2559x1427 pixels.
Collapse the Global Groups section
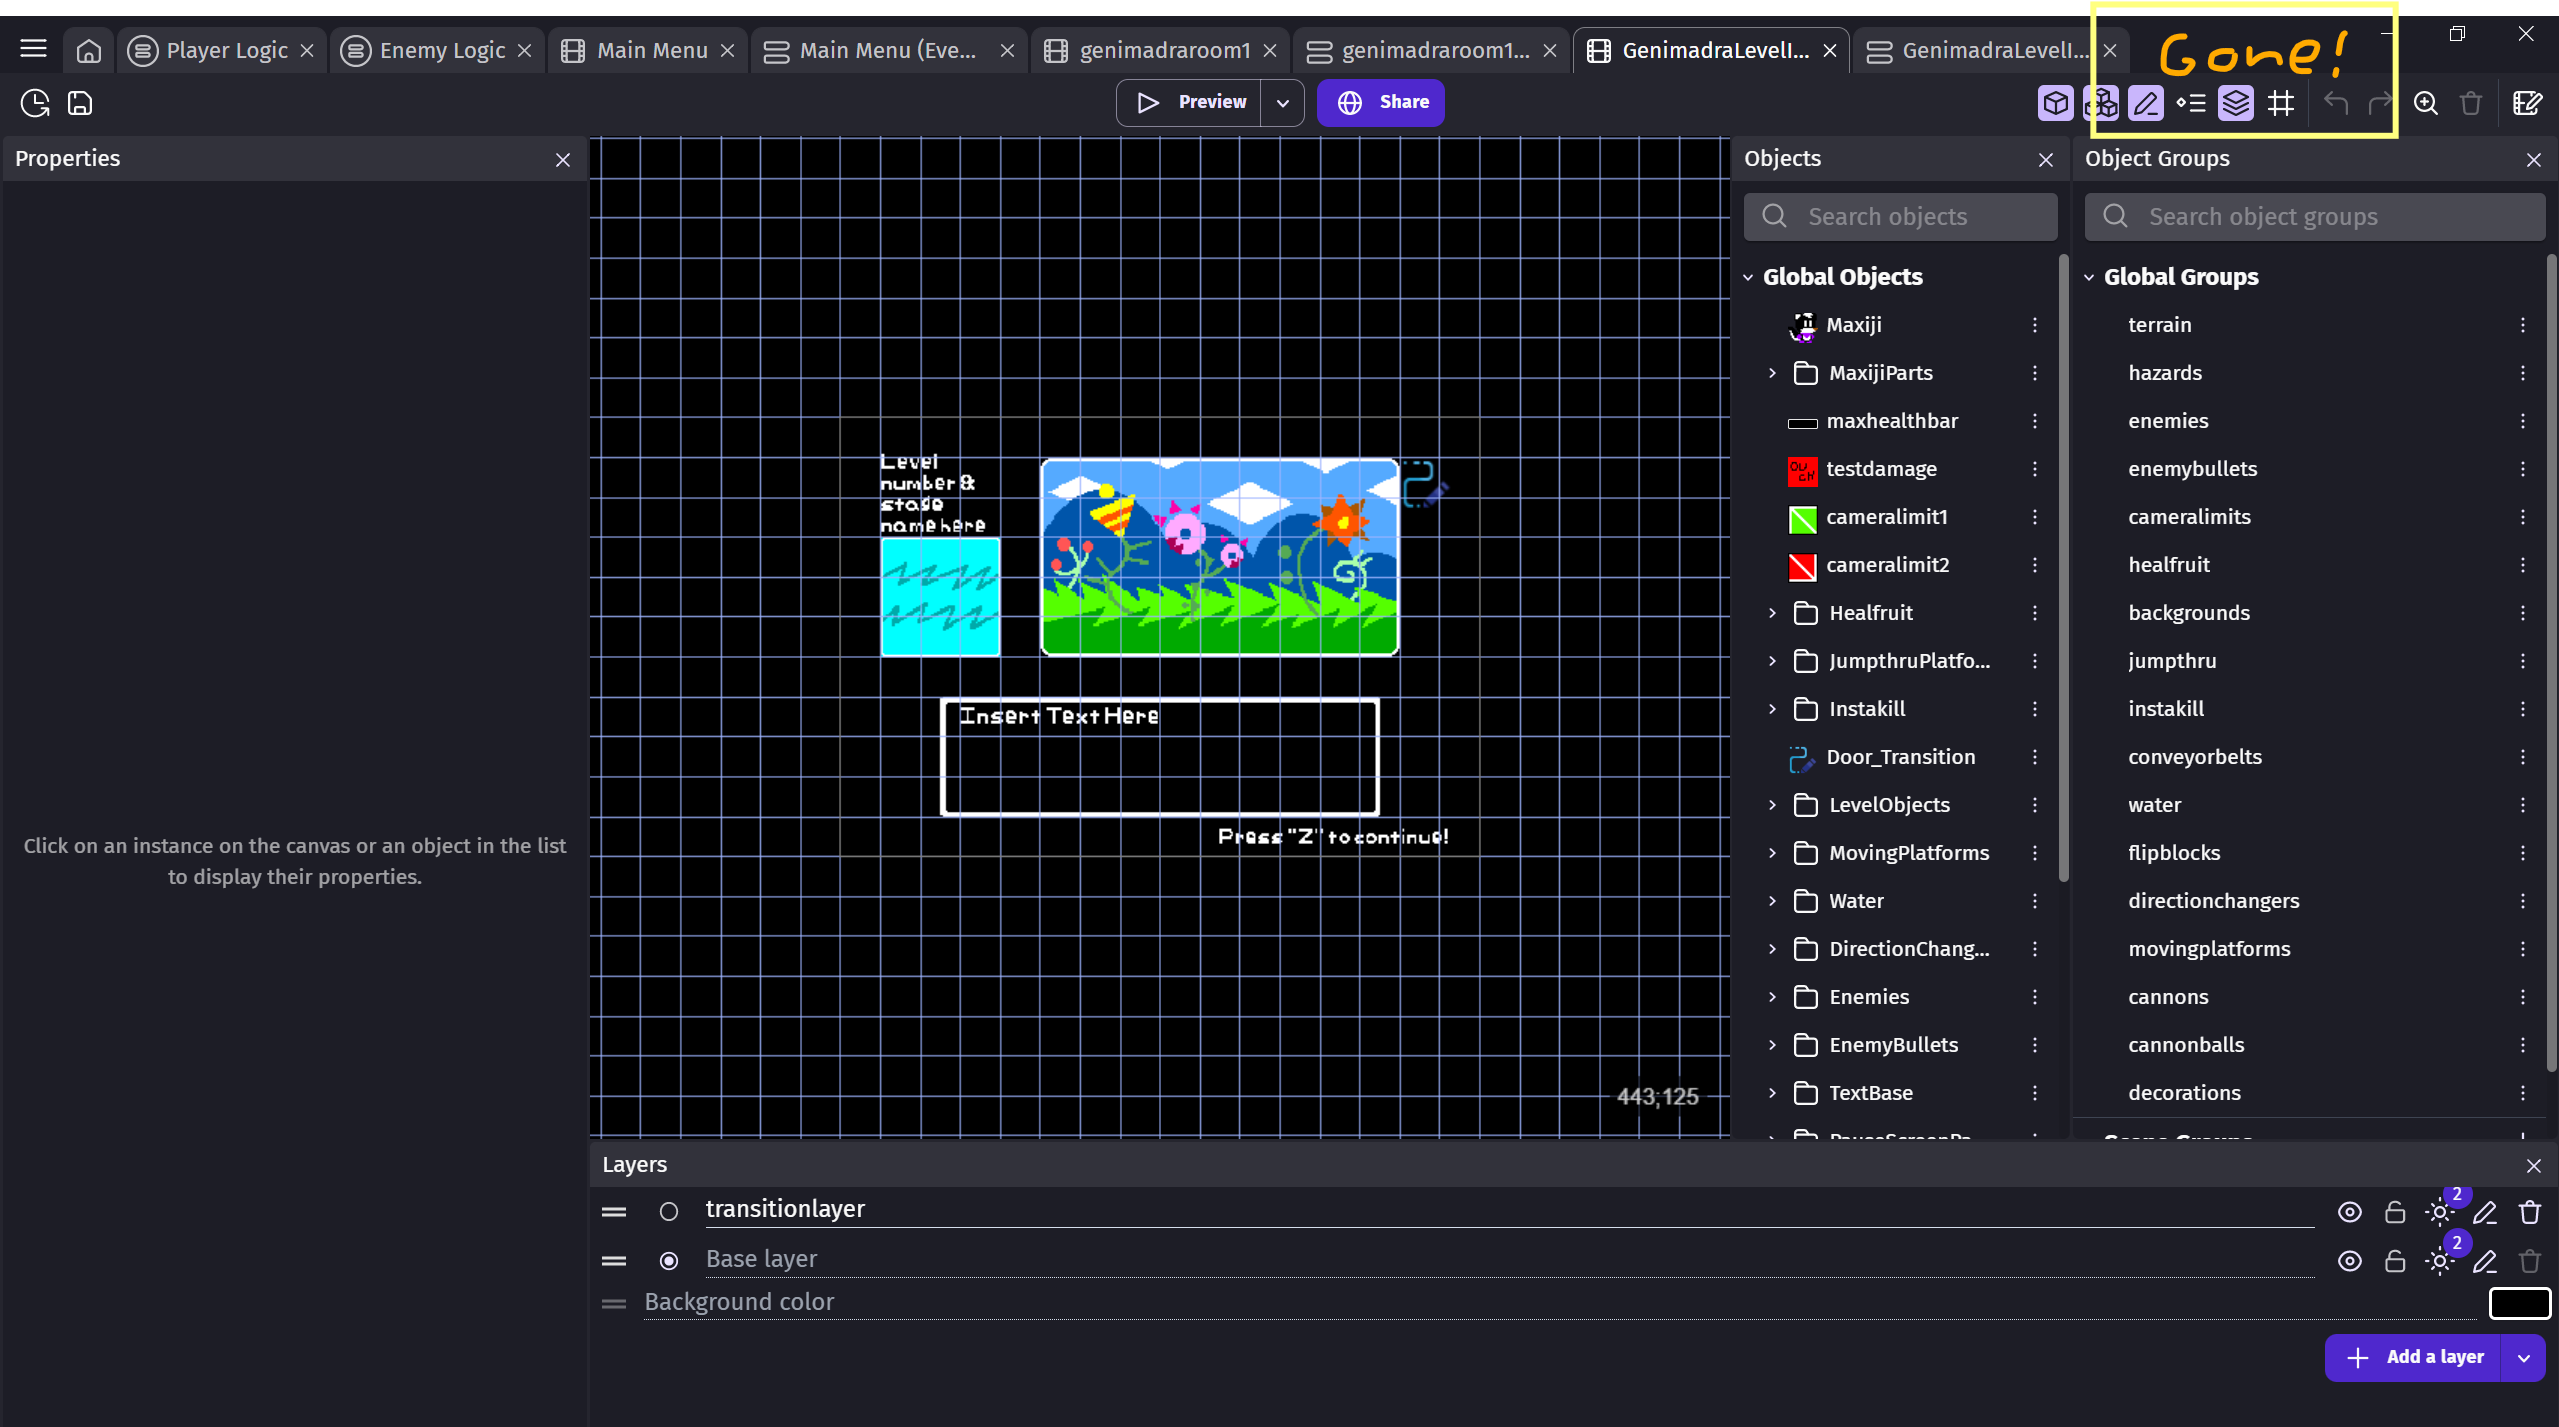coord(2089,277)
